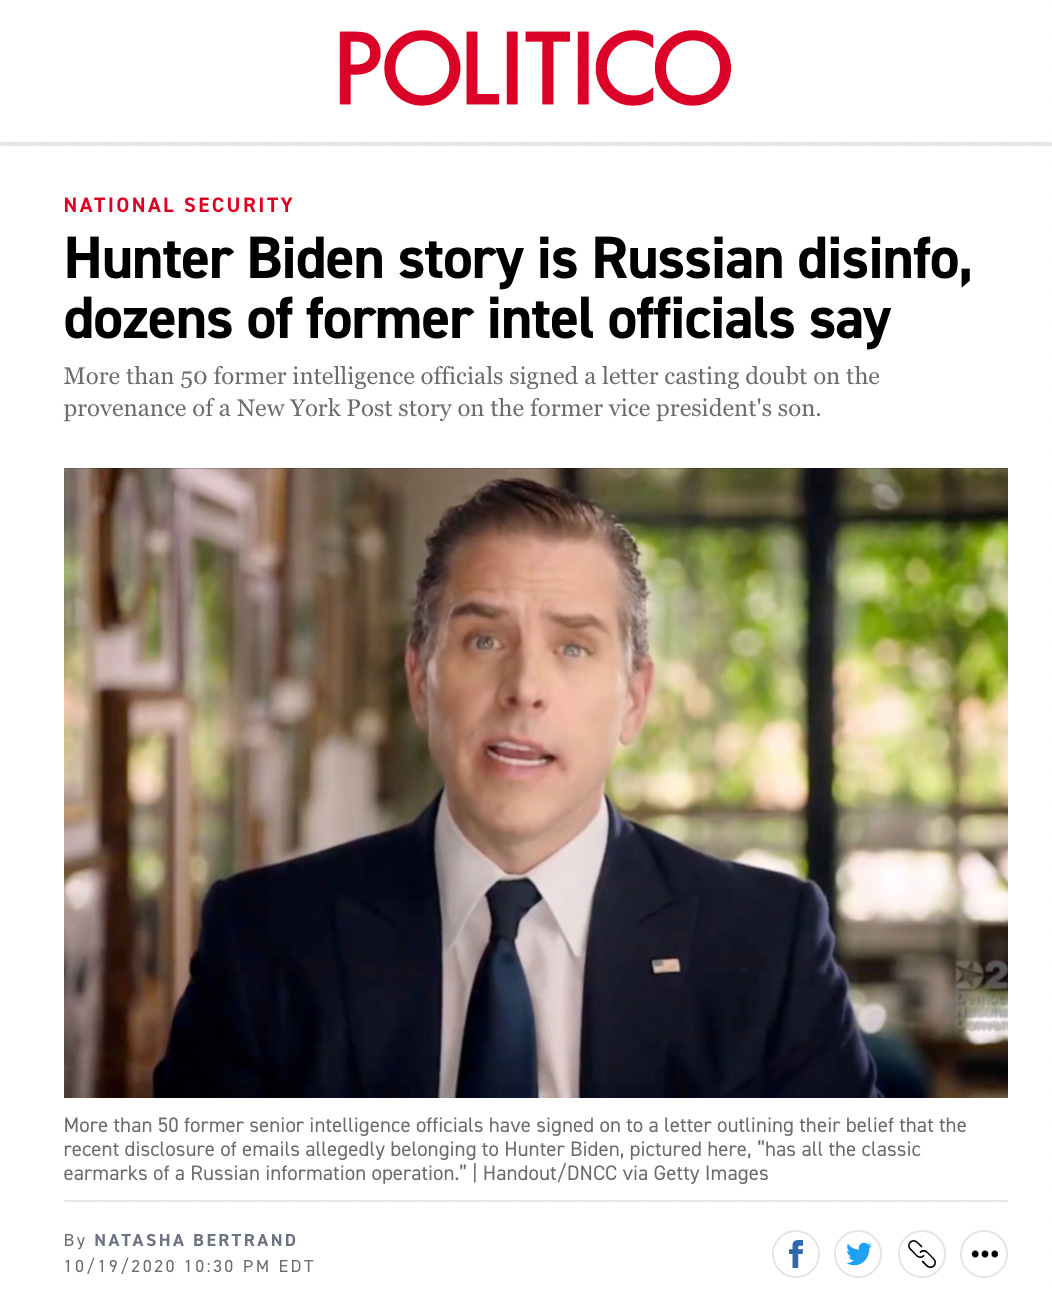Open author page for Natasha Bertrand
The image size is (1052, 1310).
coord(196,1240)
